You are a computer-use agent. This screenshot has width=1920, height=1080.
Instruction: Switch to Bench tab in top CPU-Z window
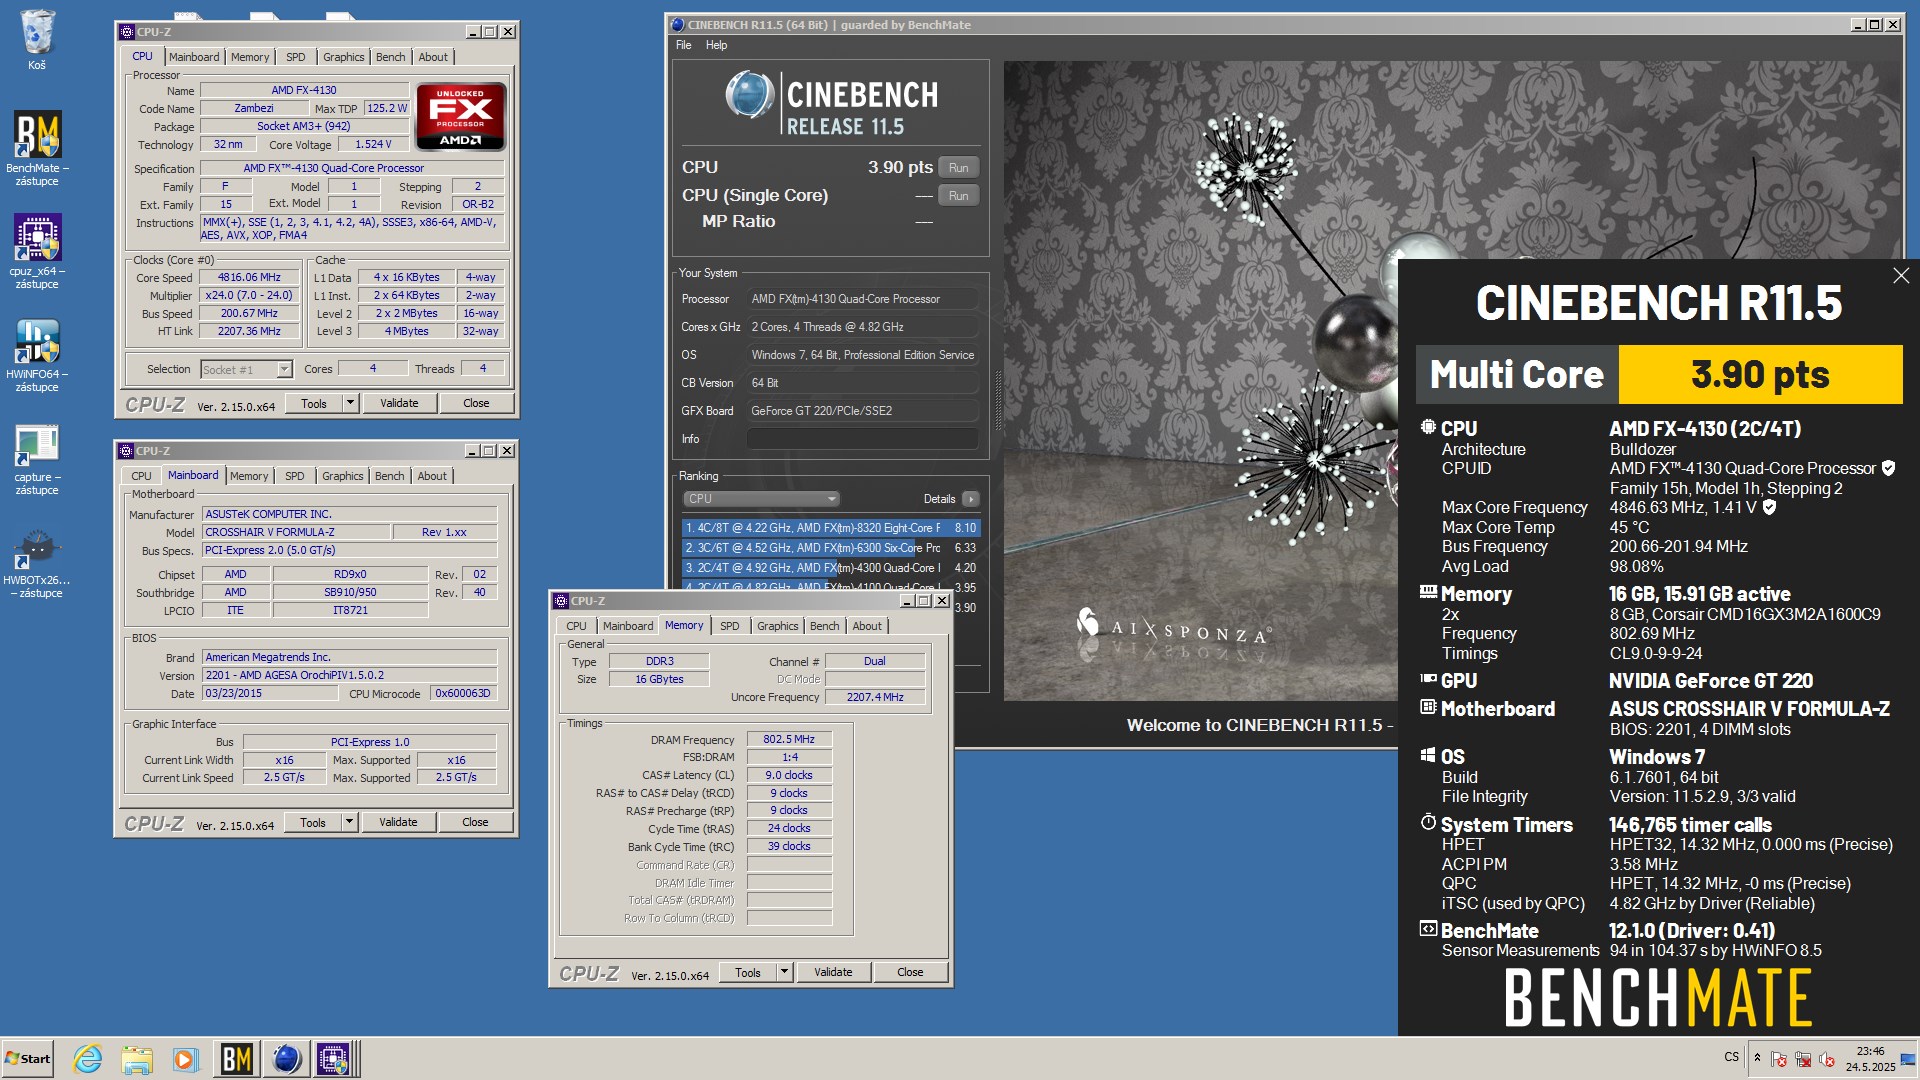click(x=390, y=57)
